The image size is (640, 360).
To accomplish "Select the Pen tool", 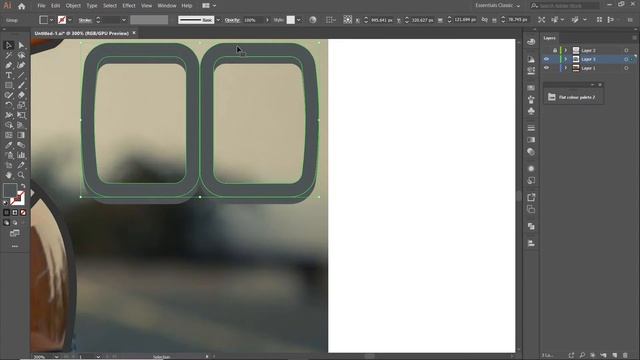I will 9,65.
